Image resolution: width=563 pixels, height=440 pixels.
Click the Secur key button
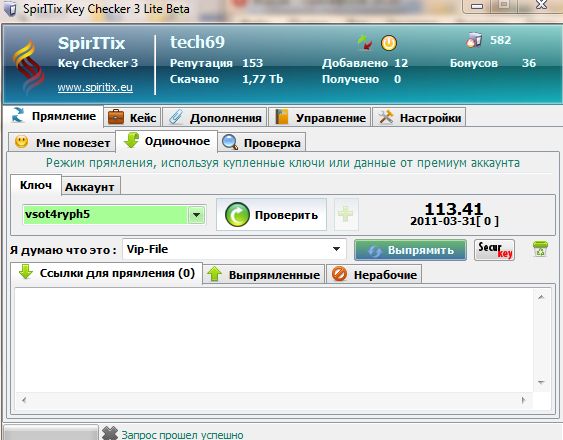(x=494, y=250)
